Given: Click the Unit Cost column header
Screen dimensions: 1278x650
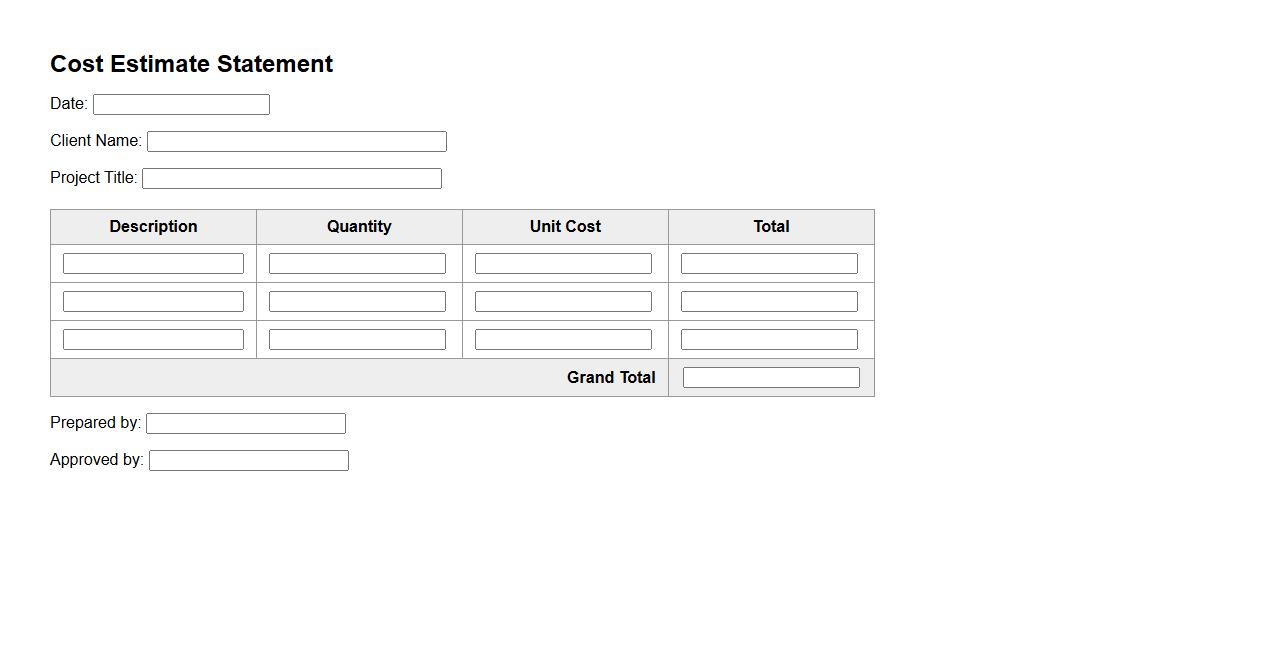Looking at the screenshot, I should point(565,227).
